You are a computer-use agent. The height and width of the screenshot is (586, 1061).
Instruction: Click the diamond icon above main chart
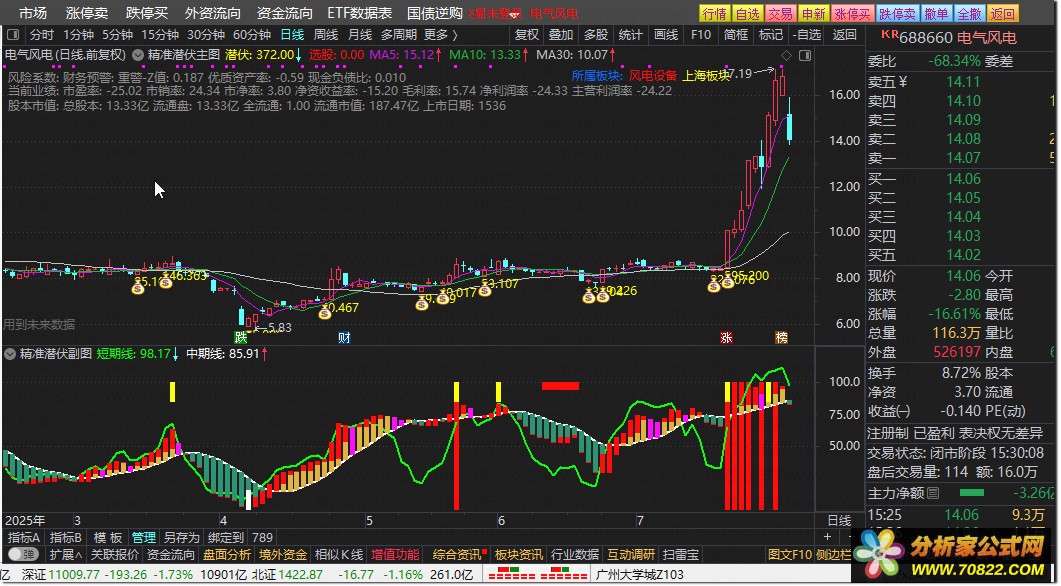[786, 55]
